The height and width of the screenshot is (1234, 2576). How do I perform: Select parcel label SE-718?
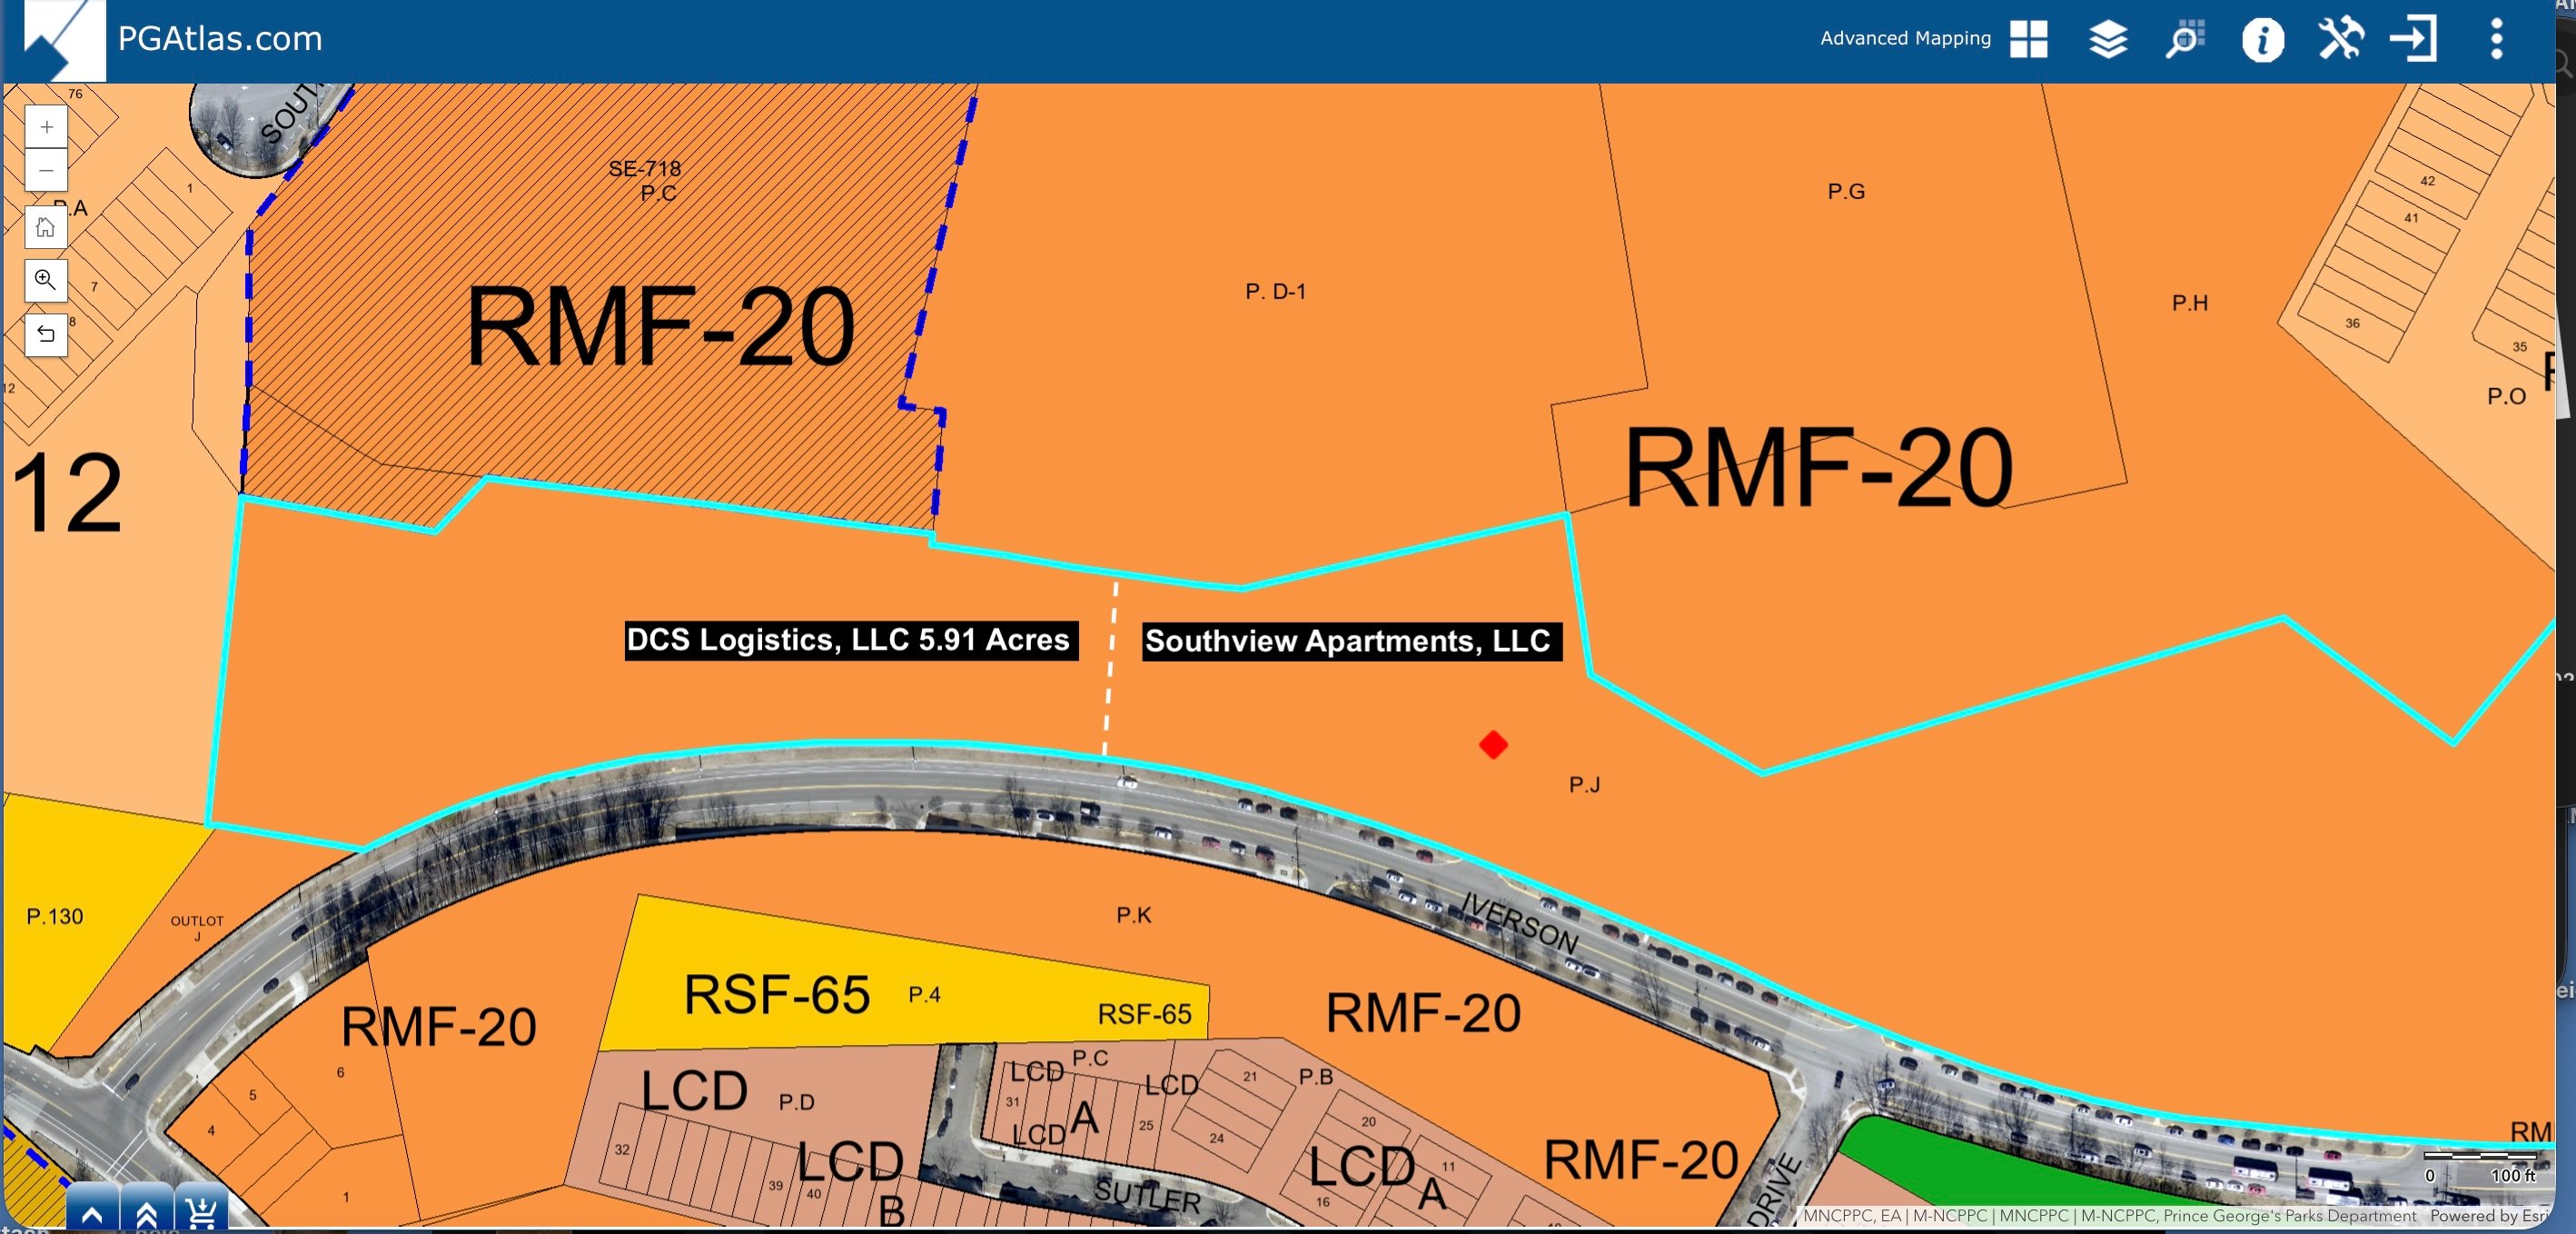(x=645, y=168)
